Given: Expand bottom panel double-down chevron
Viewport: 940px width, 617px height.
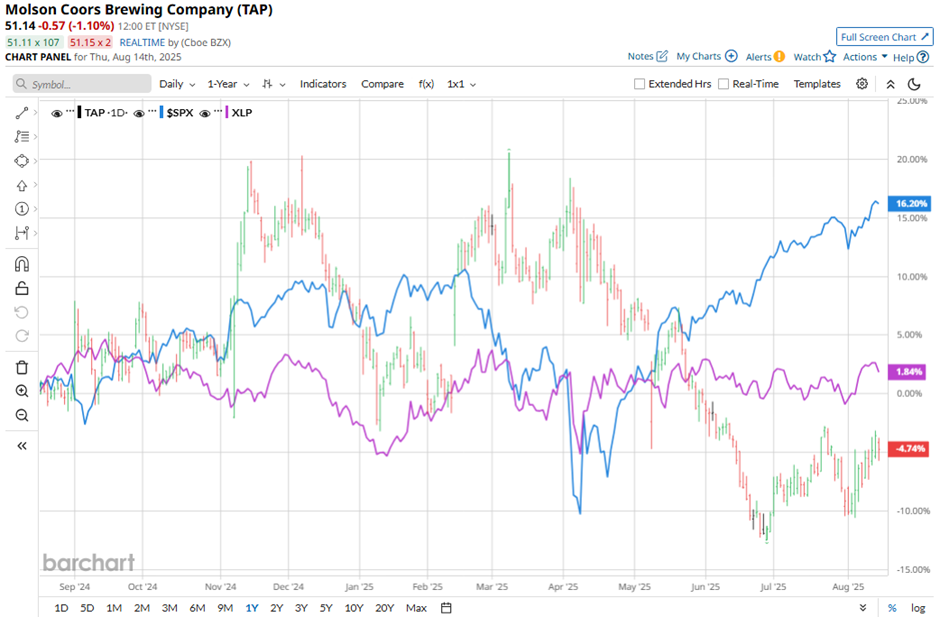Looking at the screenshot, I should (863, 608).
